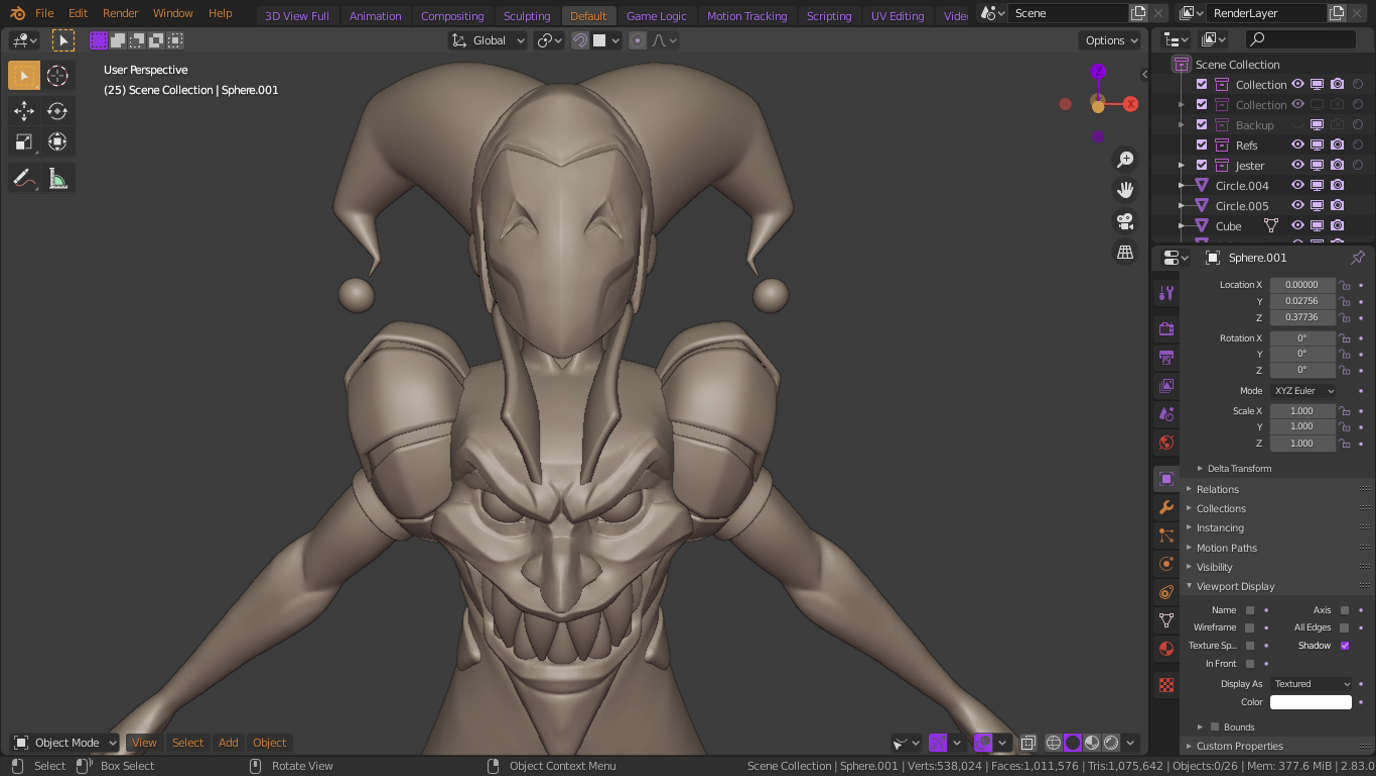Open the Render menu
The image size is (1376, 776).
click(120, 13)
